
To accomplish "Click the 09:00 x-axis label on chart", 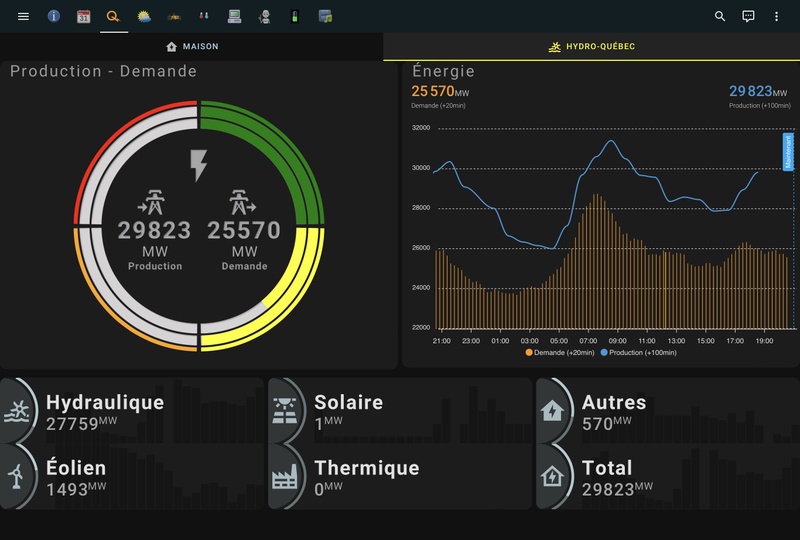I will [617, 341].
